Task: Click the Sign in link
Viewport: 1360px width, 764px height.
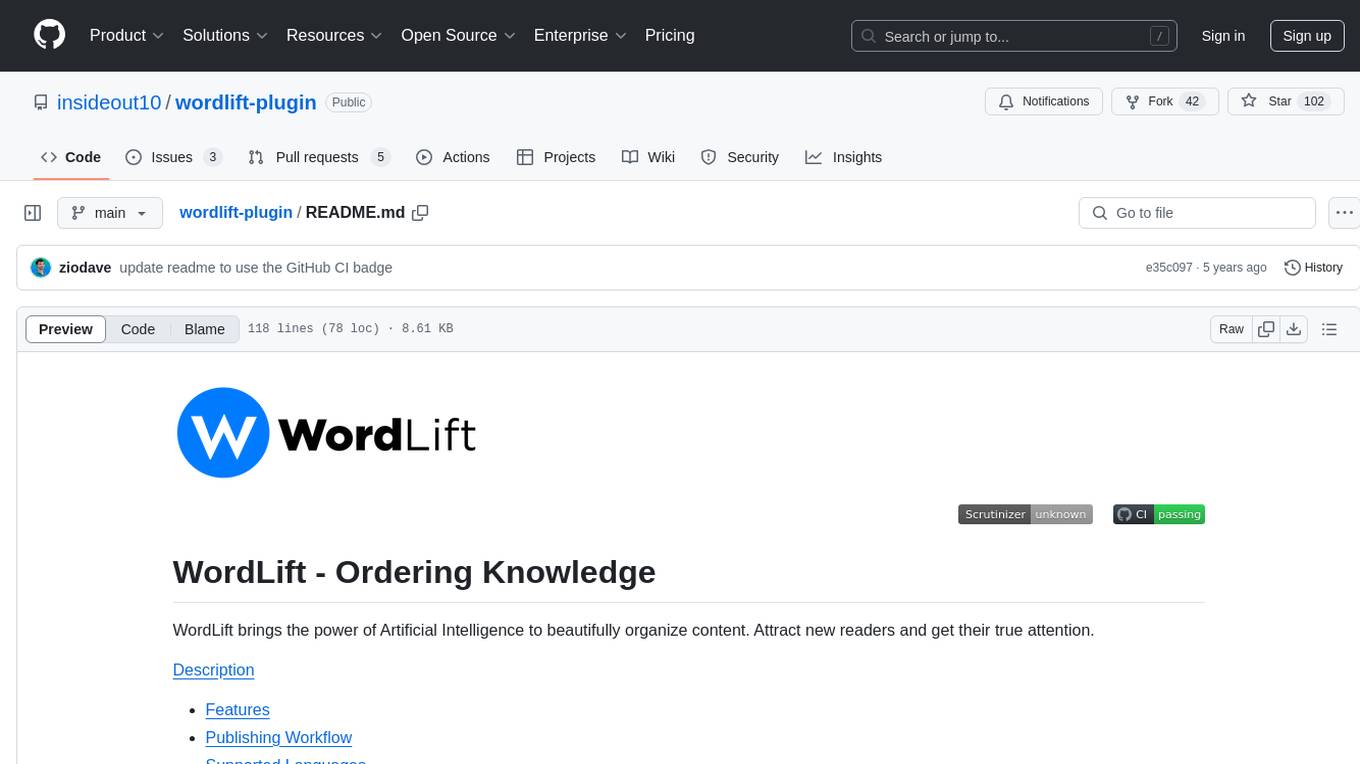Action: tap(1223, 36)
